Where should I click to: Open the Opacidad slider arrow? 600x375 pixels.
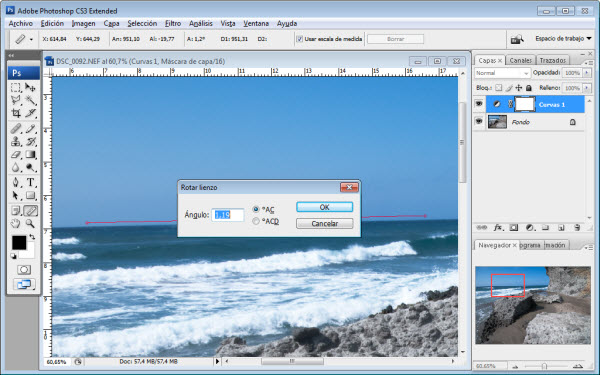587,73
